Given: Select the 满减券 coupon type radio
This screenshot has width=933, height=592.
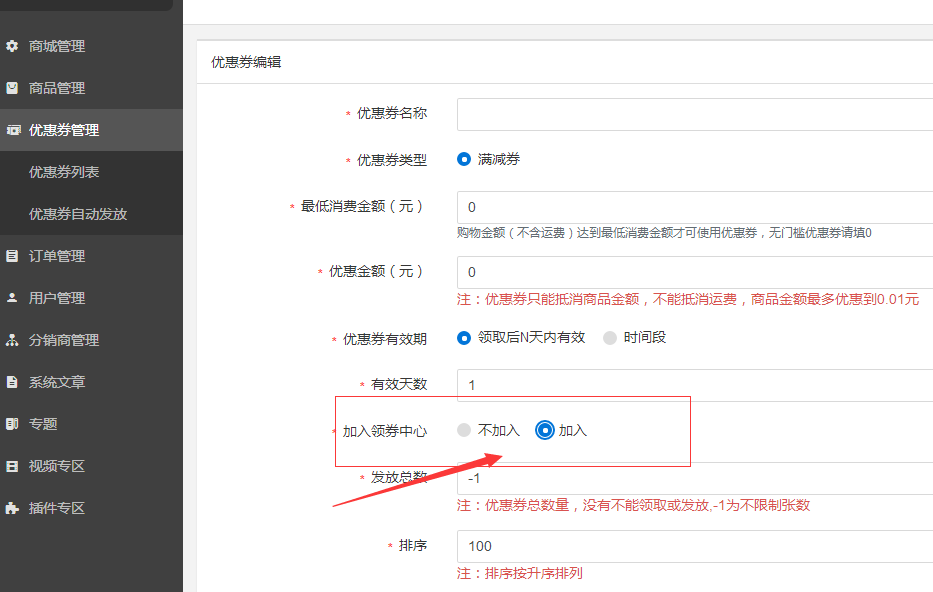Looking at the screenshot, I should (x=464, y=159).
